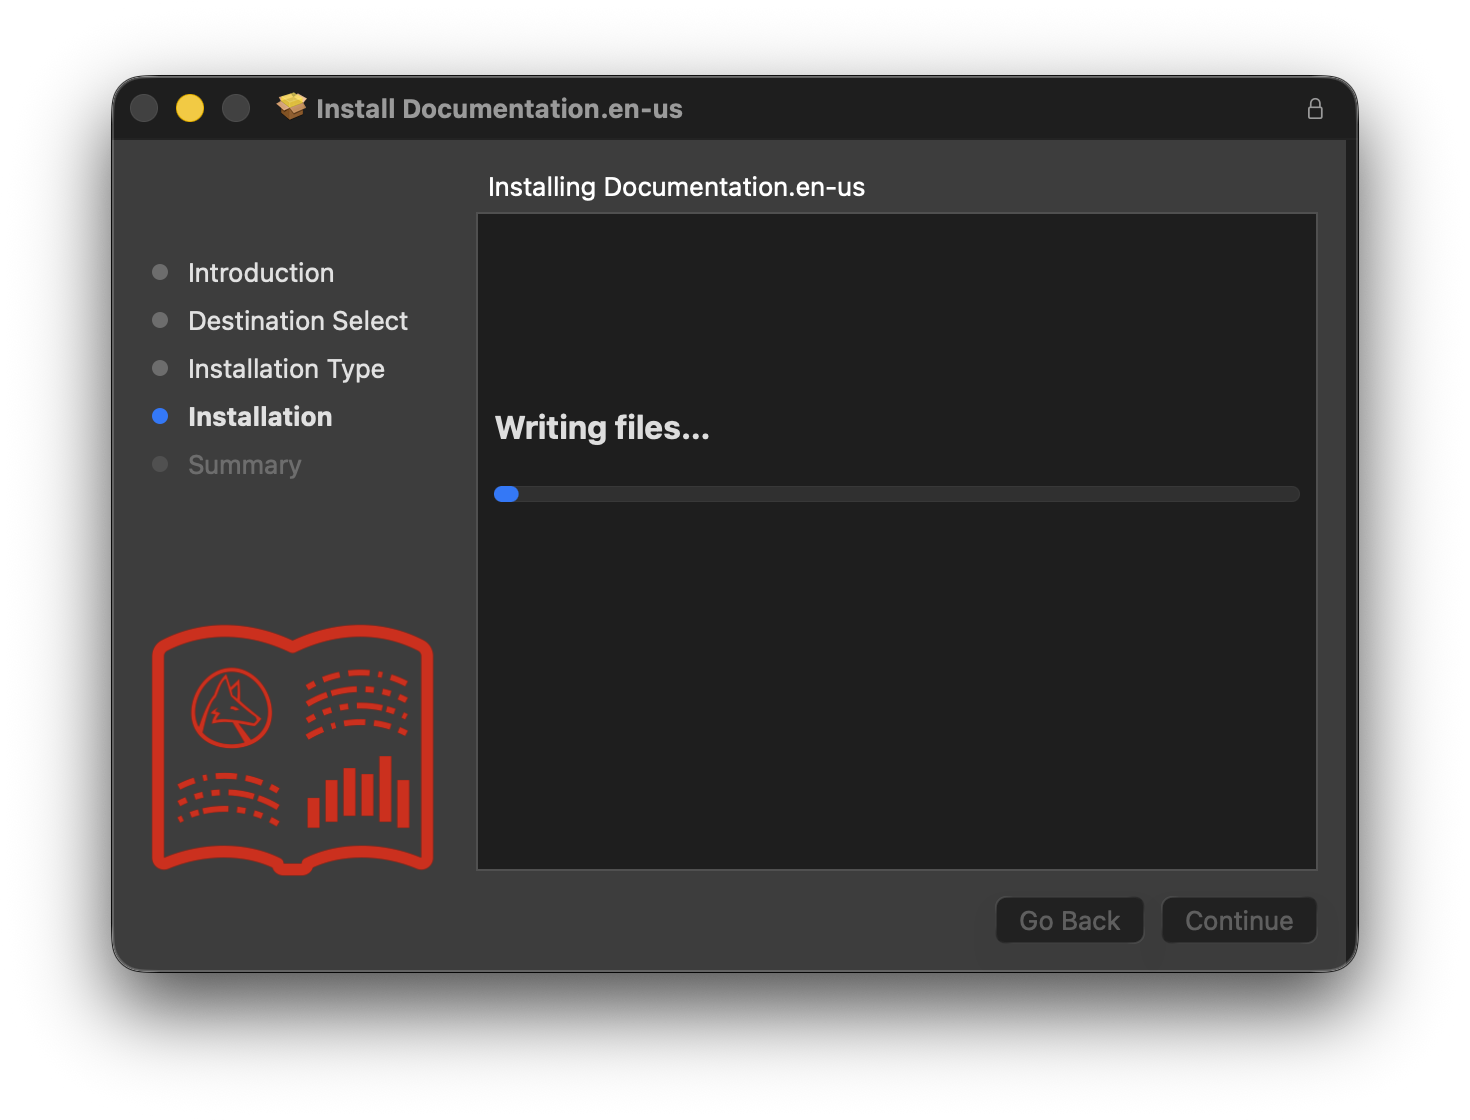Click the dimmed bullet beside Summary

tap(160, 464)
